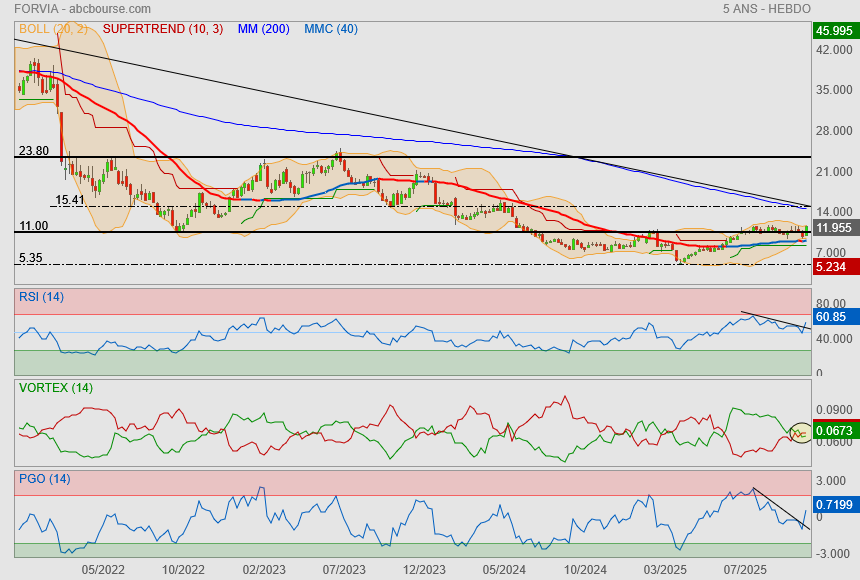
Task: Click the RSI value tag 60.85
Action: [x=832, y=317]
